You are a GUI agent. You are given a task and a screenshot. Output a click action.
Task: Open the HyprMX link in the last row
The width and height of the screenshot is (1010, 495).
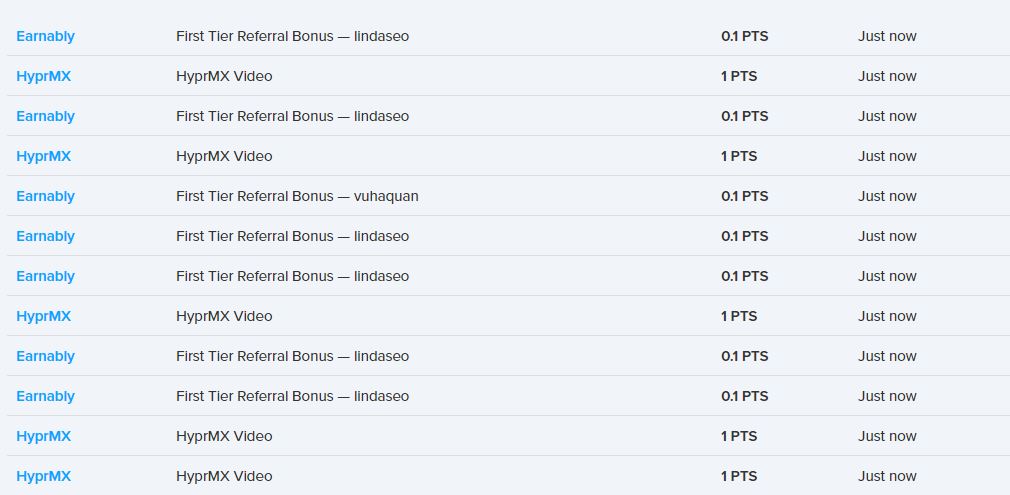coord(43,476)
